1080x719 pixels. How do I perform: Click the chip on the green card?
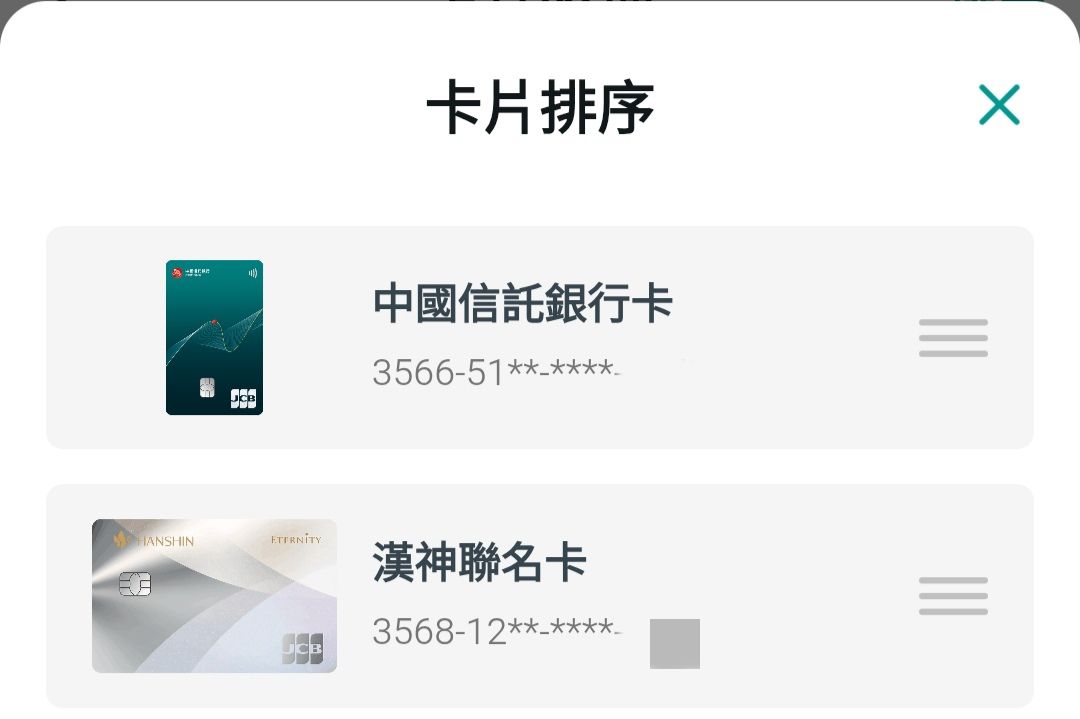click(207, 387)
